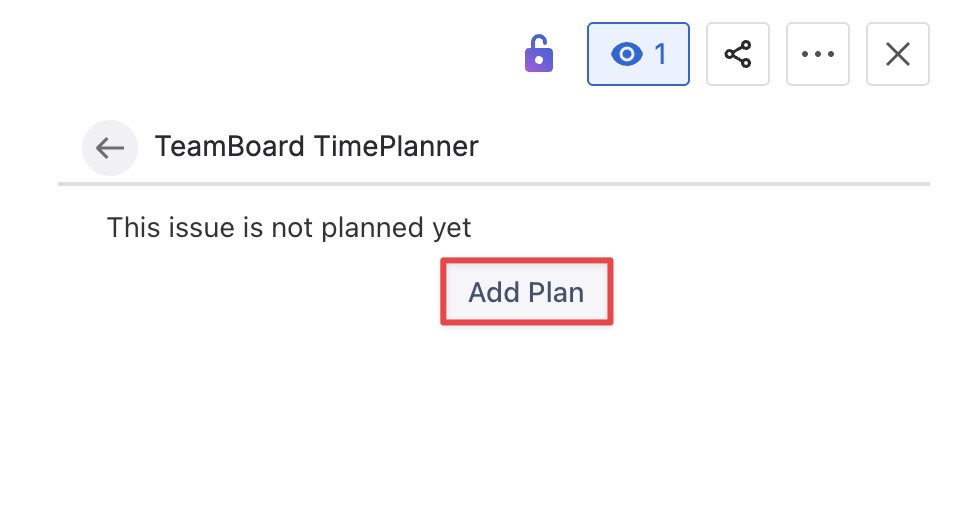Click the watcher count number 1

pyautogui.click(x=660, y=54)
